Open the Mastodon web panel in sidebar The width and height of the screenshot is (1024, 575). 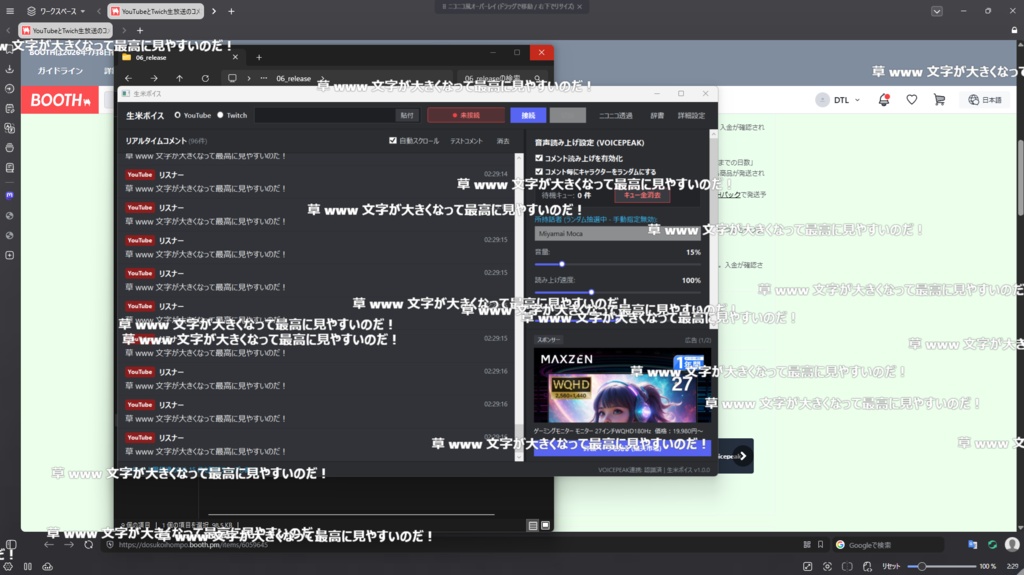pyautogui.click(x=10, y=195)
